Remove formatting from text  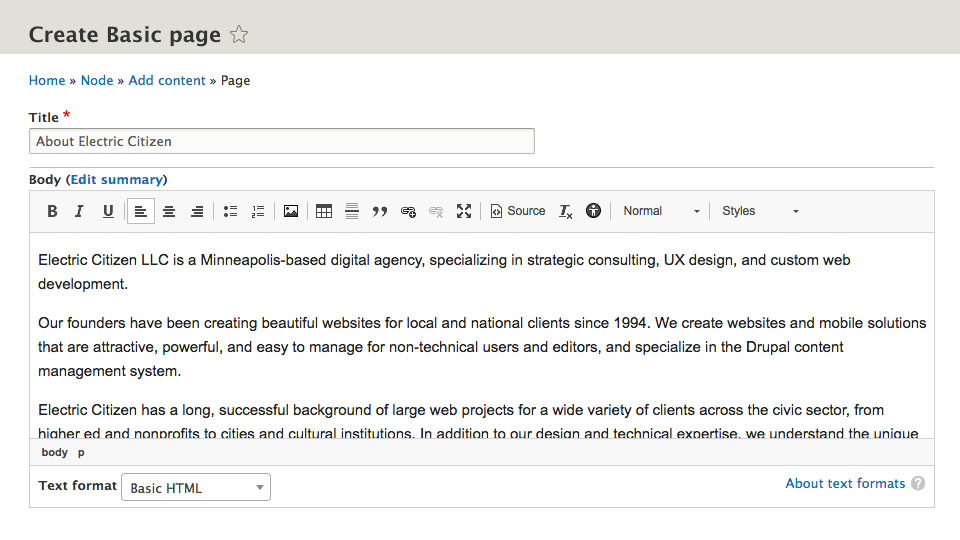(x=565, y=211)
